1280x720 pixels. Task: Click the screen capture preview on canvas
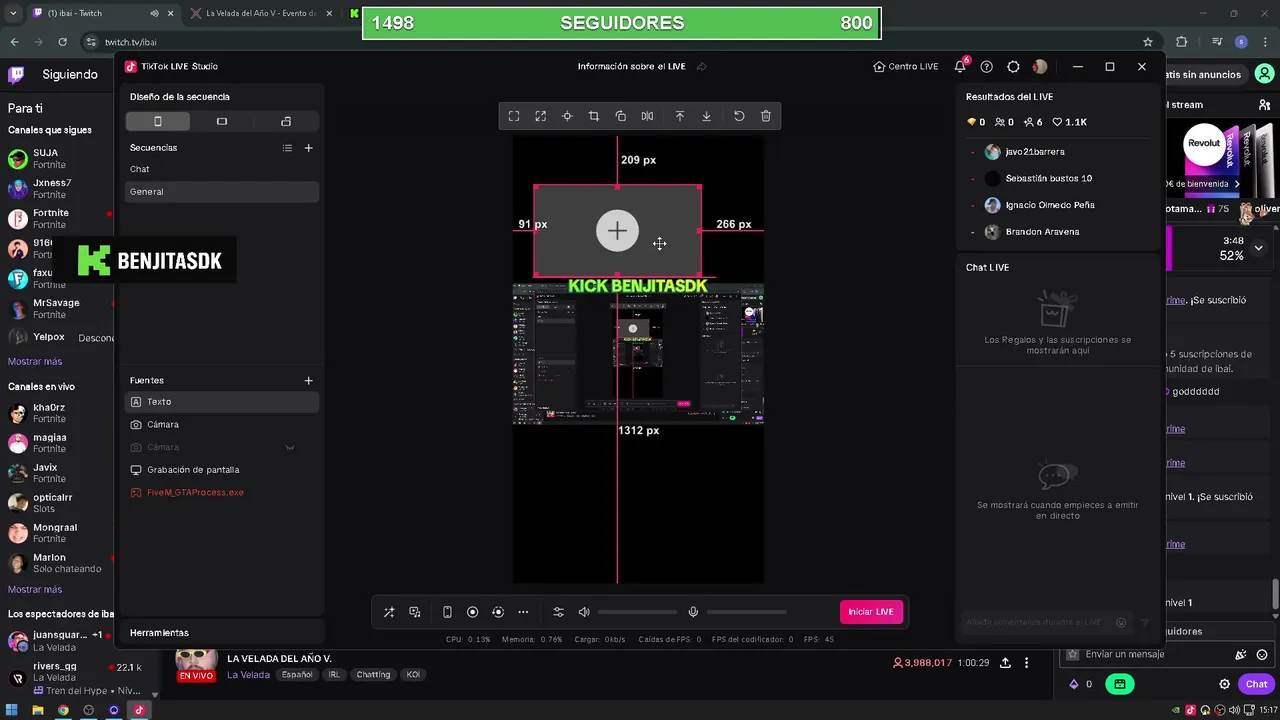pyautogui.click(x=638, y=354)
